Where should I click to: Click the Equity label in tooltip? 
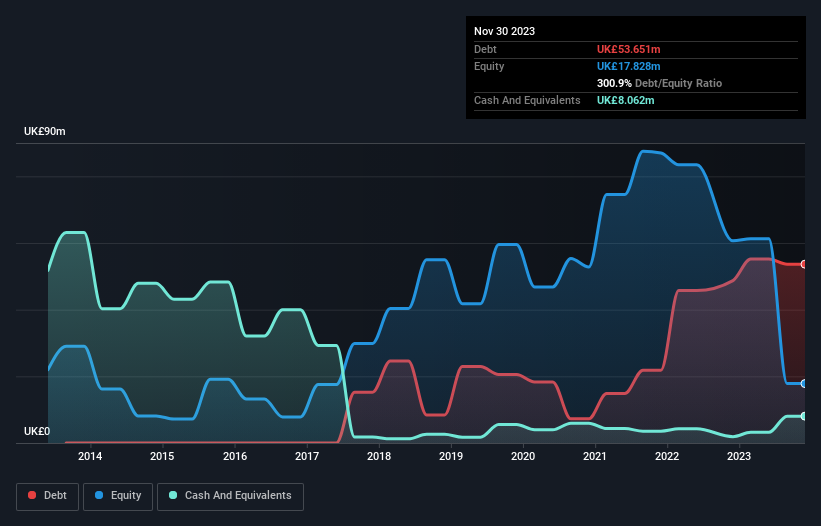click(x=489, y=66)
